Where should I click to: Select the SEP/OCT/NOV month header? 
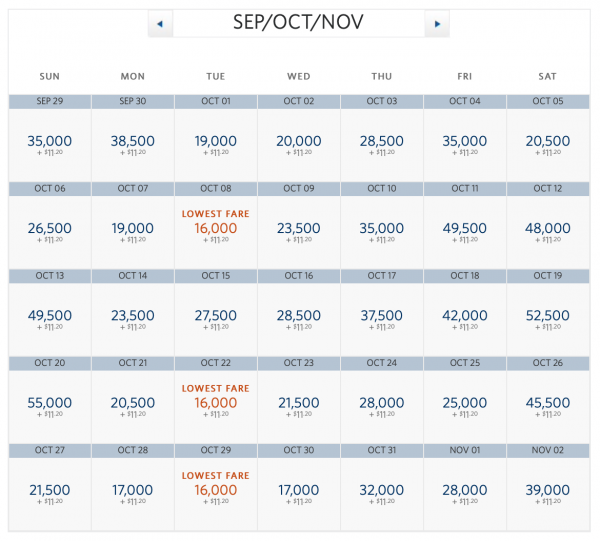coord(298,22)
